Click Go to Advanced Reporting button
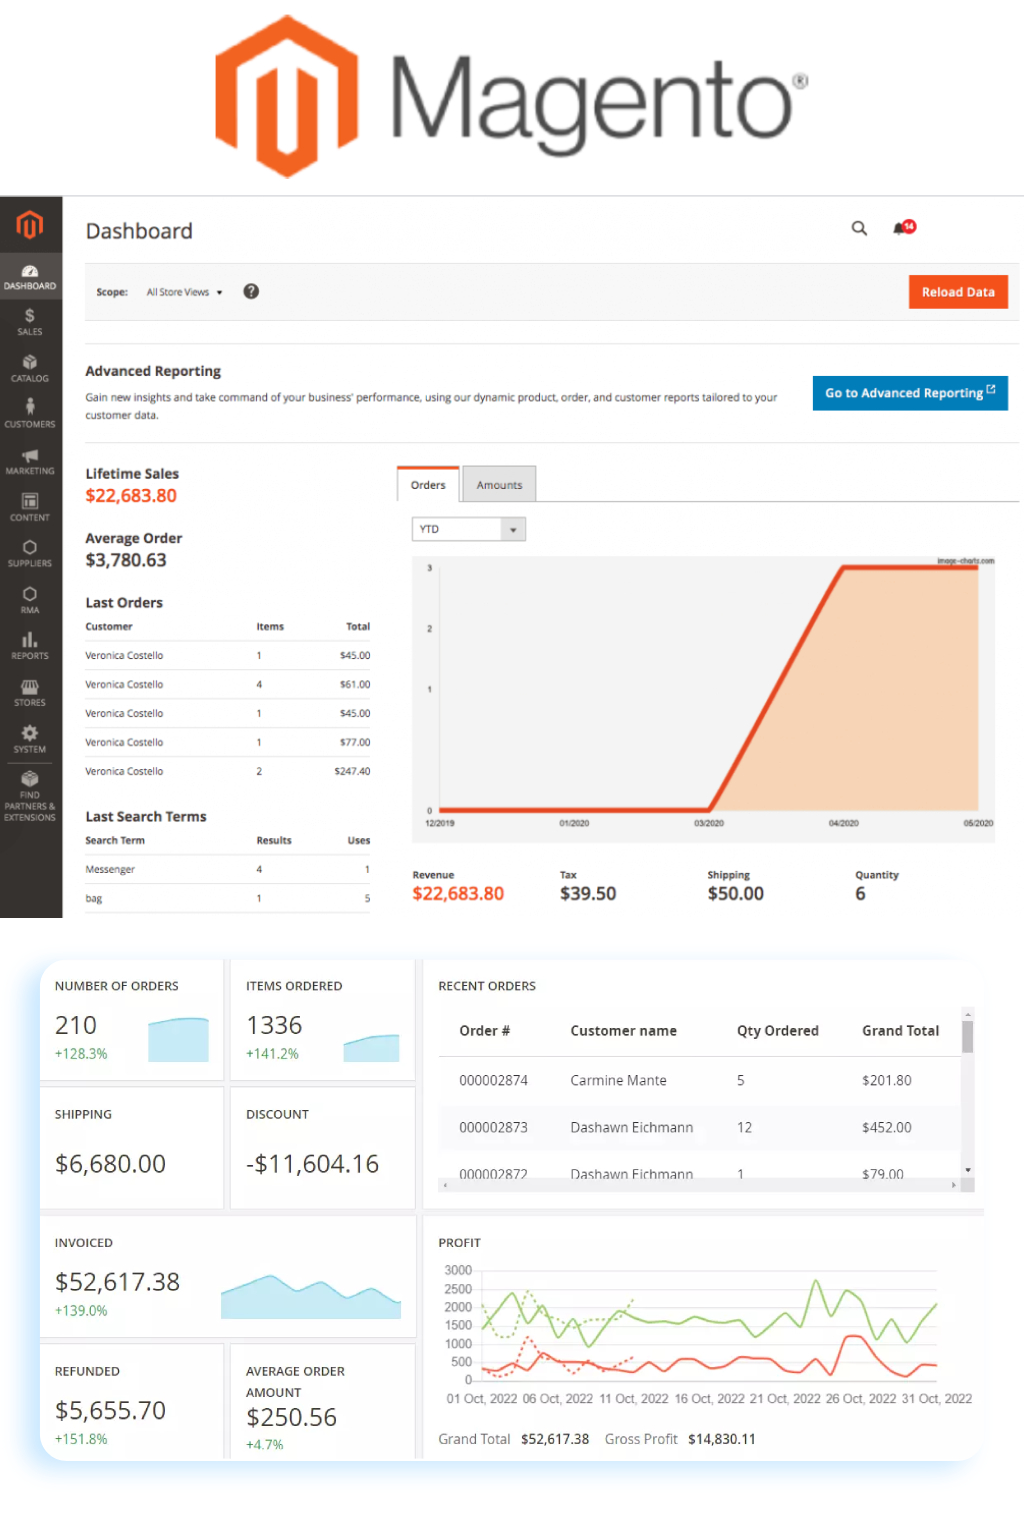The image size is (1024, 1537). pyautogui.click(x=909, y=393)
